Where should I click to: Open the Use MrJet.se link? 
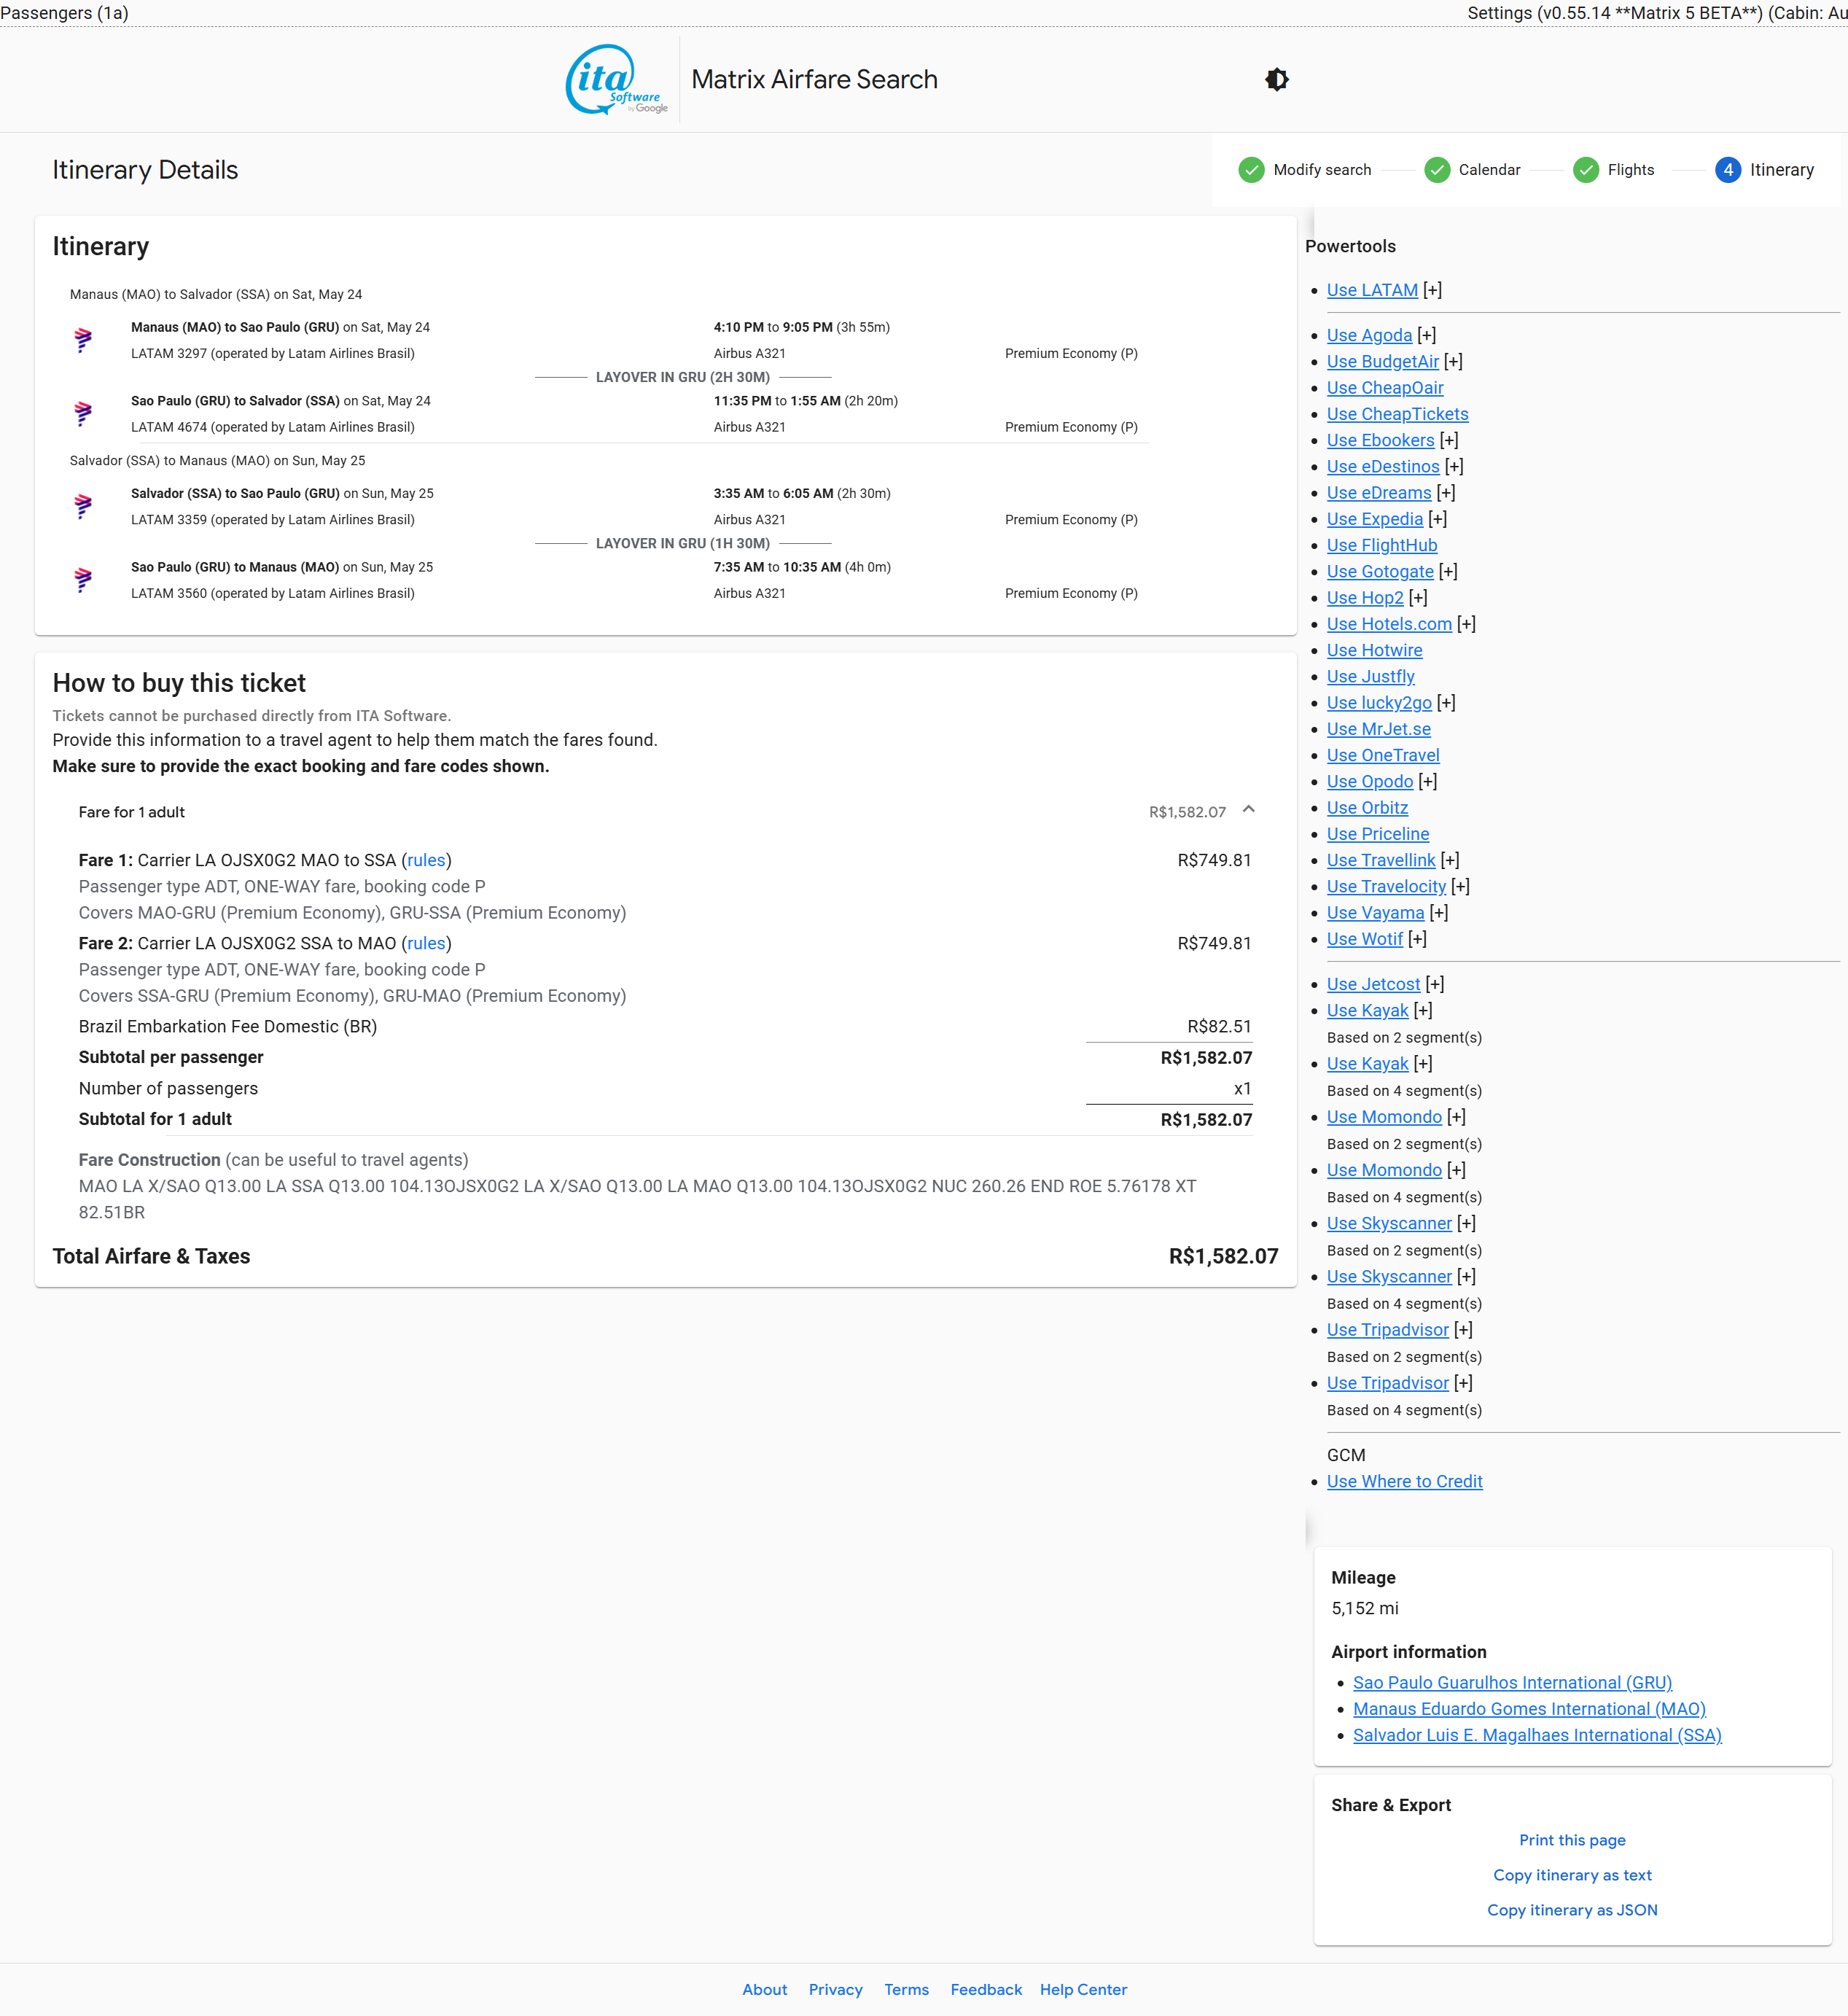coord(1378,729)
